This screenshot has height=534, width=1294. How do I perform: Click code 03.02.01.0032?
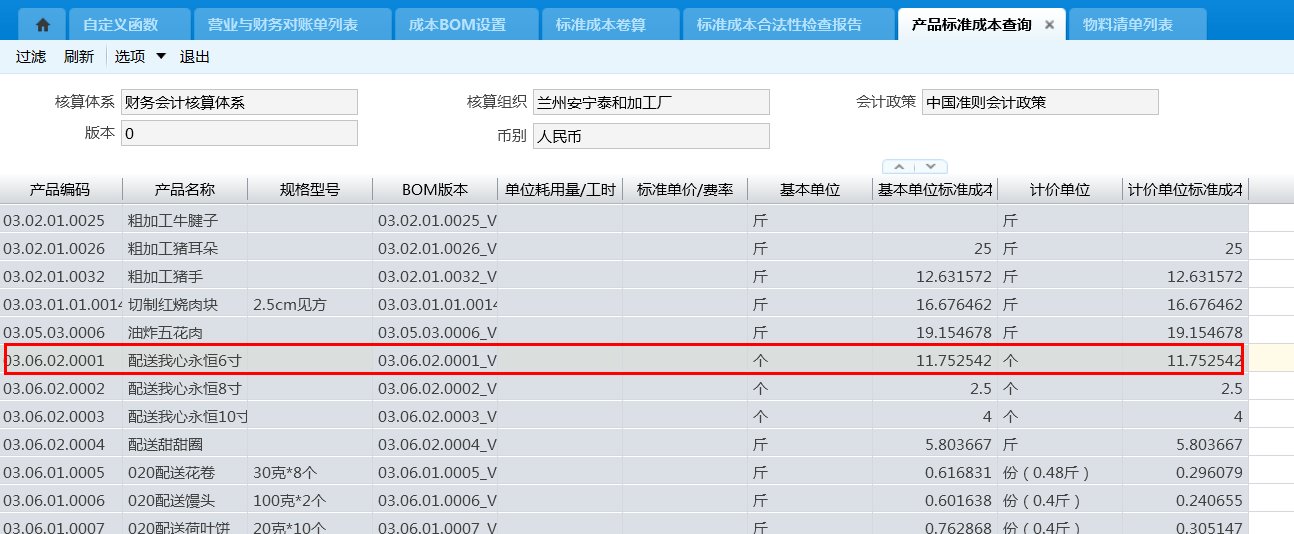click(54, 276)
